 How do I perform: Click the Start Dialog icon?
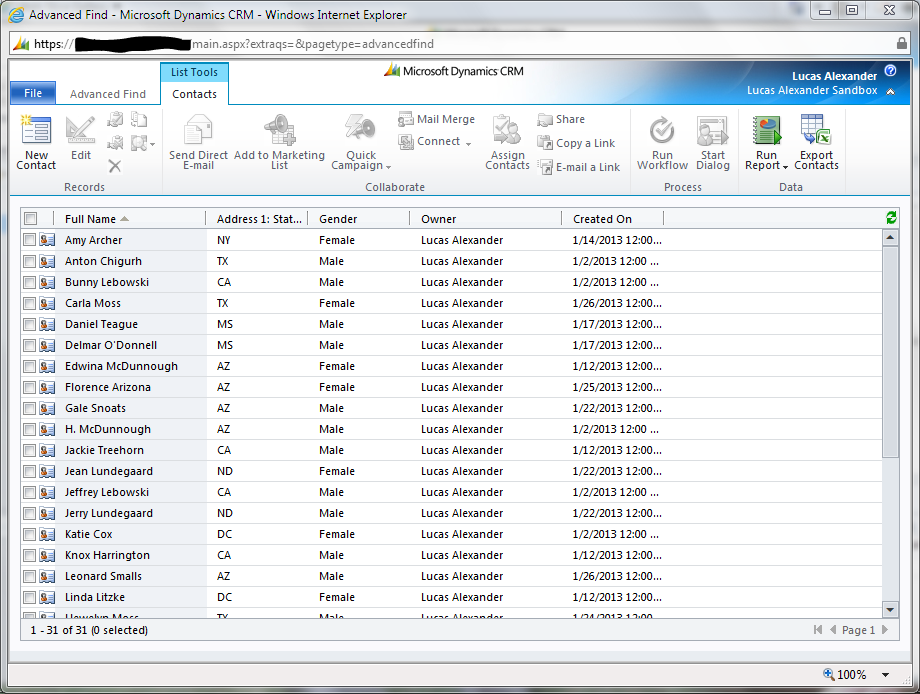(x=712, y=130)
